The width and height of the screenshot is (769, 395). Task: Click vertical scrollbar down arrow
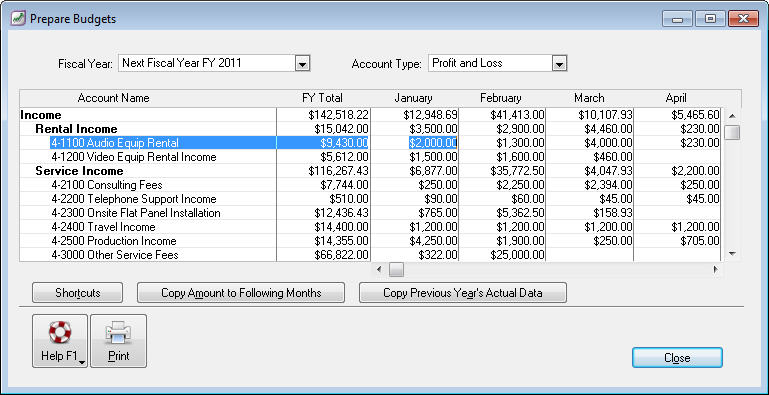click(732, 254)
